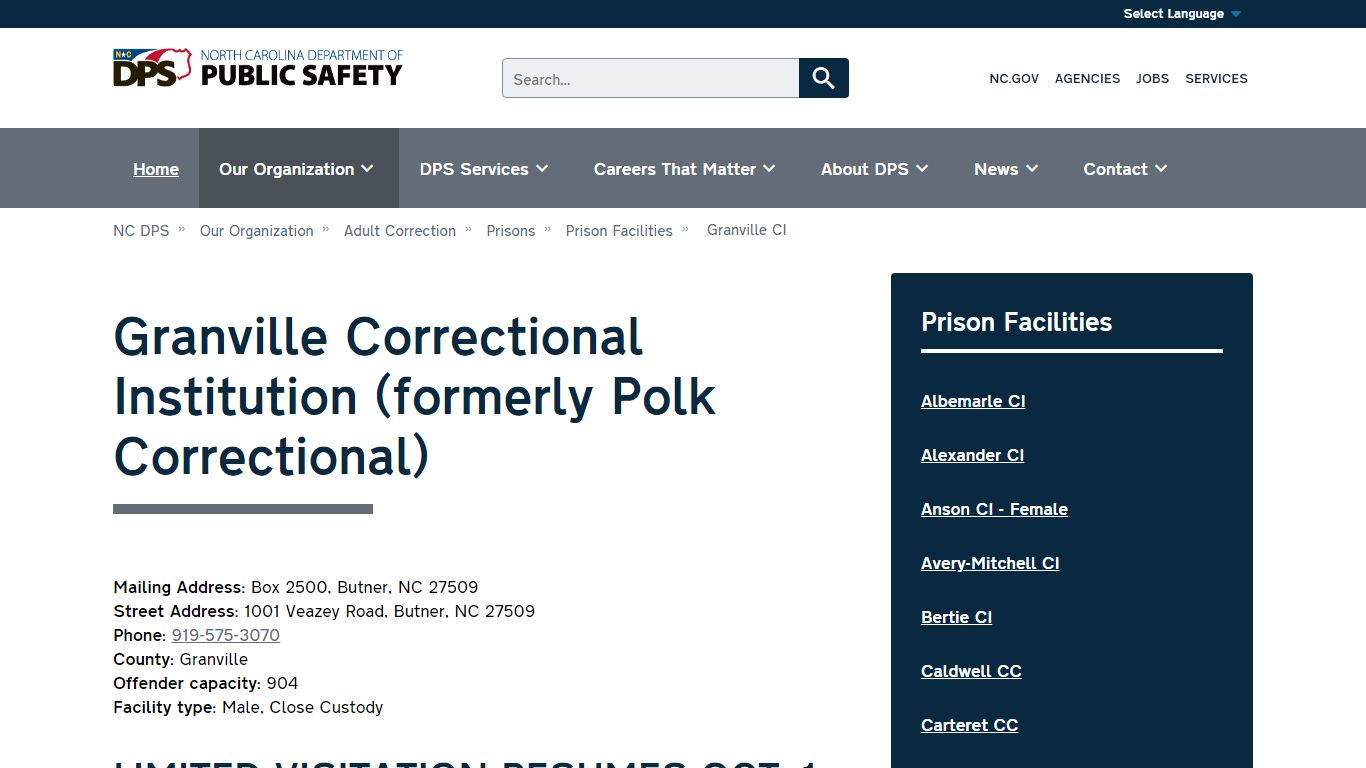
Task: Open Contact navigation item
Action: [x=1115, y=169]
